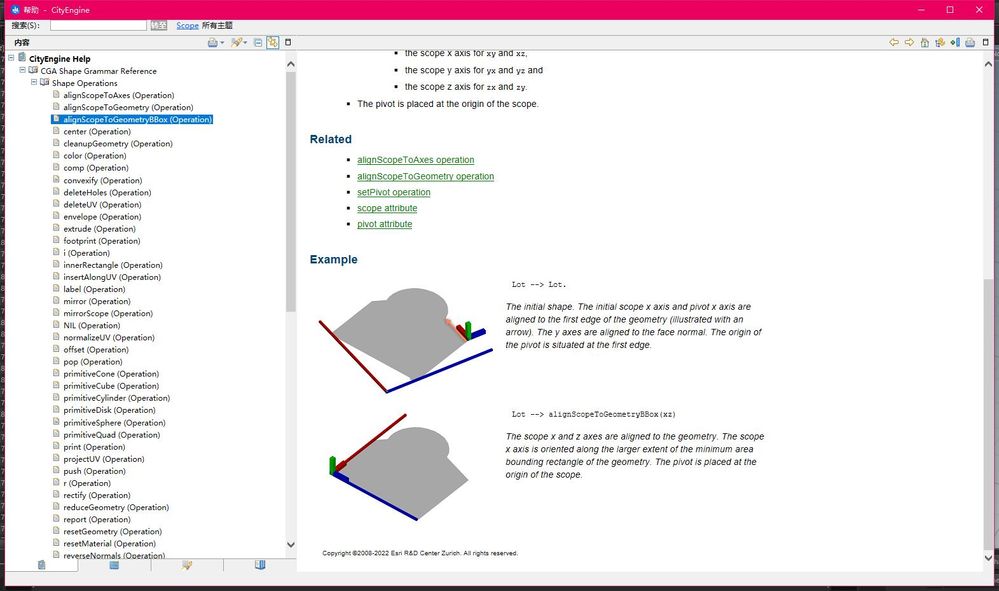The width and height of the screenshot is (999, 591).
Task: Collapse the CGA Shape Grammar Reference node
Action: (22, 70)
